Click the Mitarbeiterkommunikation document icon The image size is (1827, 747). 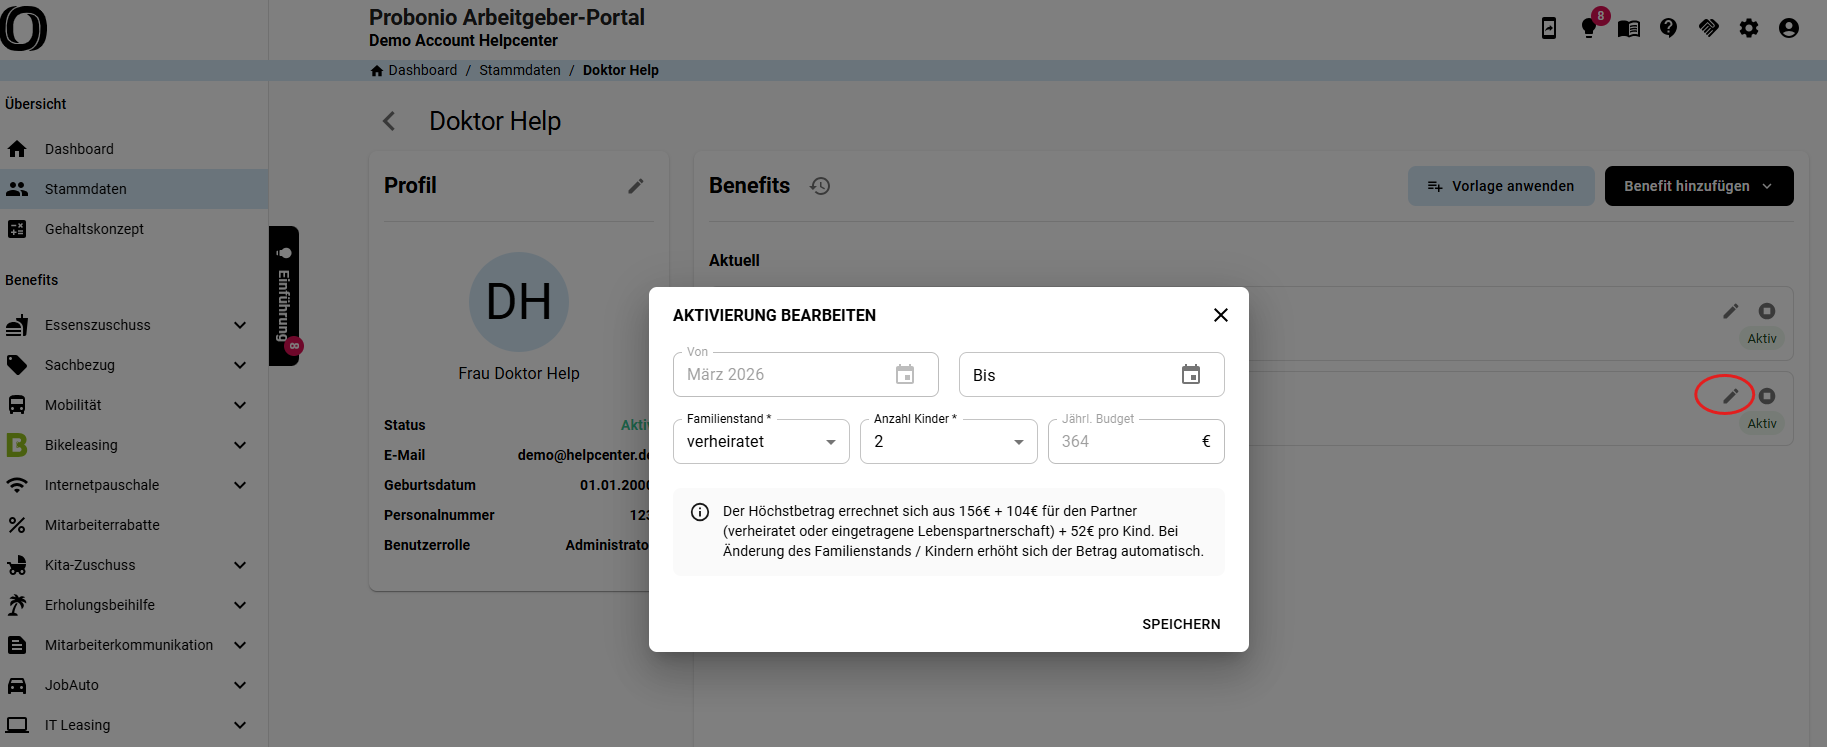pyautogui.click(x=17, y=645)
